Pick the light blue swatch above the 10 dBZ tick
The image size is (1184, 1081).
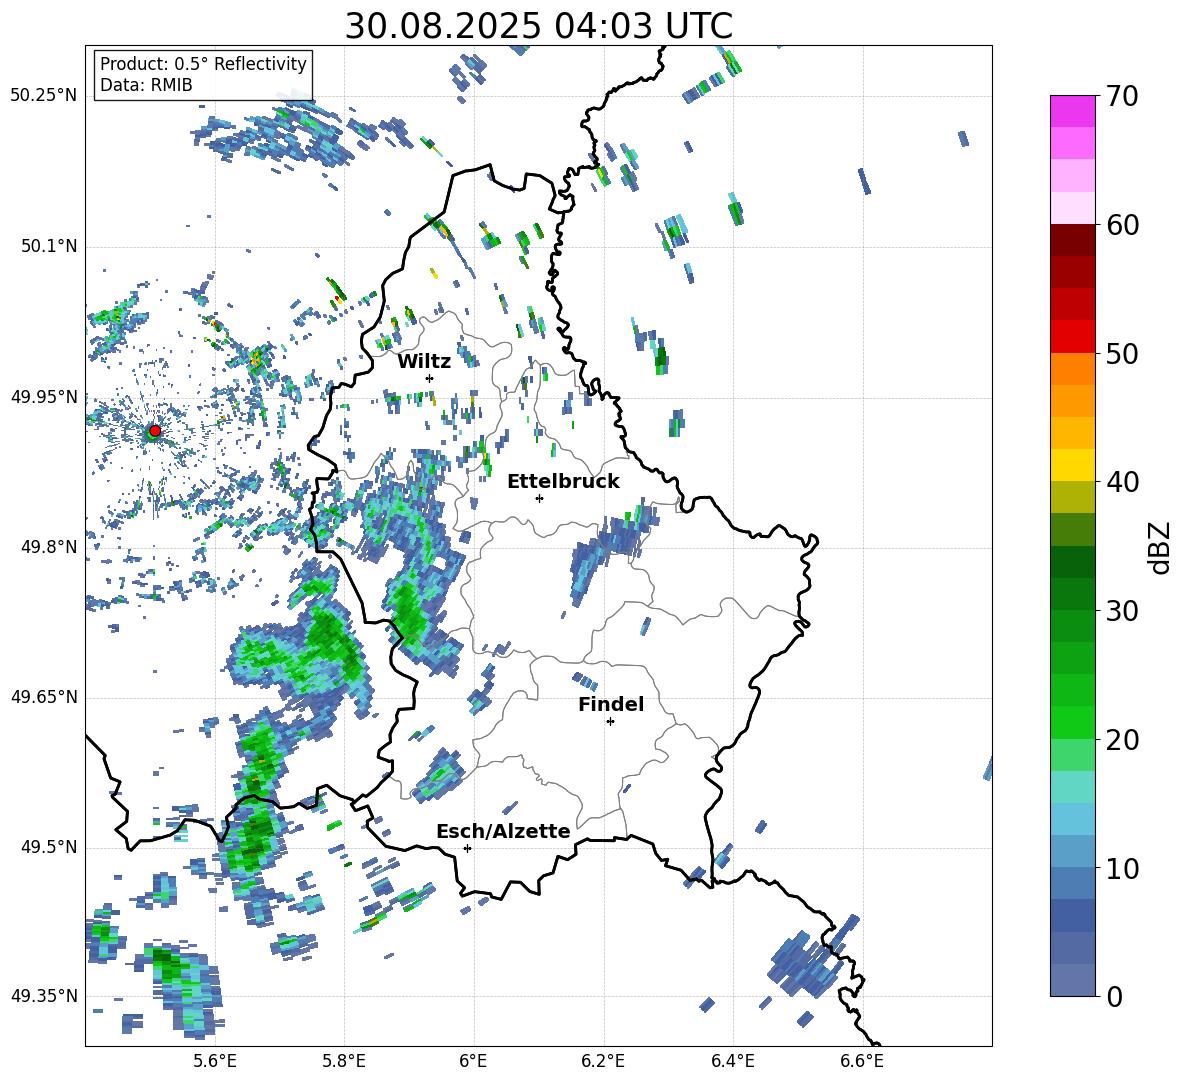[1072, 851]
